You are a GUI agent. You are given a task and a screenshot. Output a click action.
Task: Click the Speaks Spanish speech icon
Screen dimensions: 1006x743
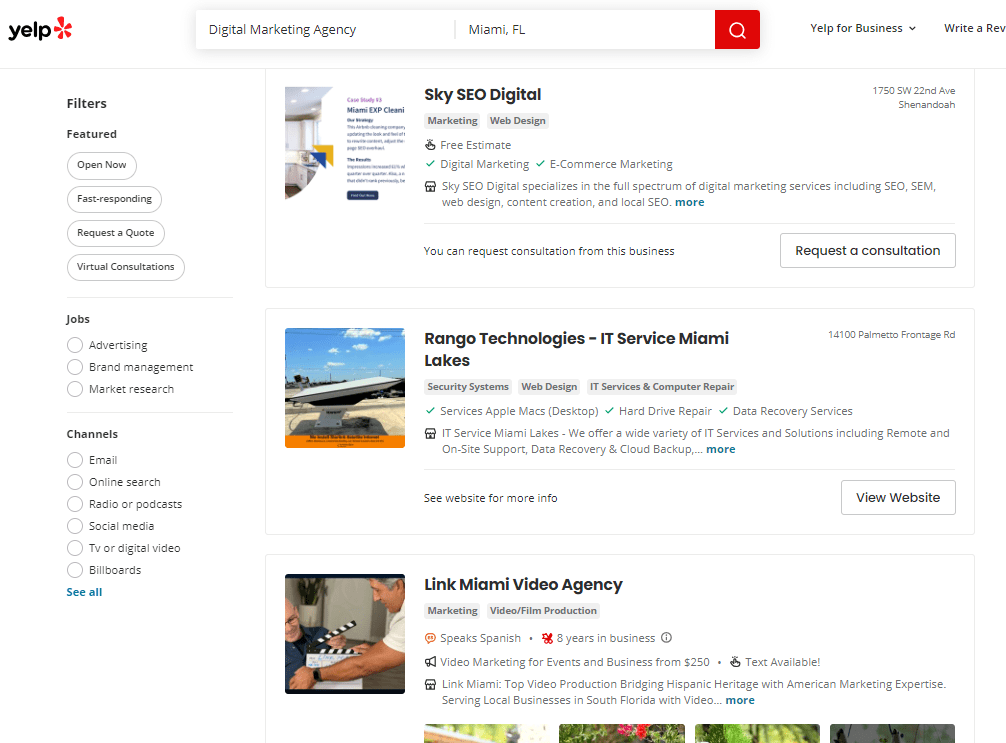click(x=430, y=638)
